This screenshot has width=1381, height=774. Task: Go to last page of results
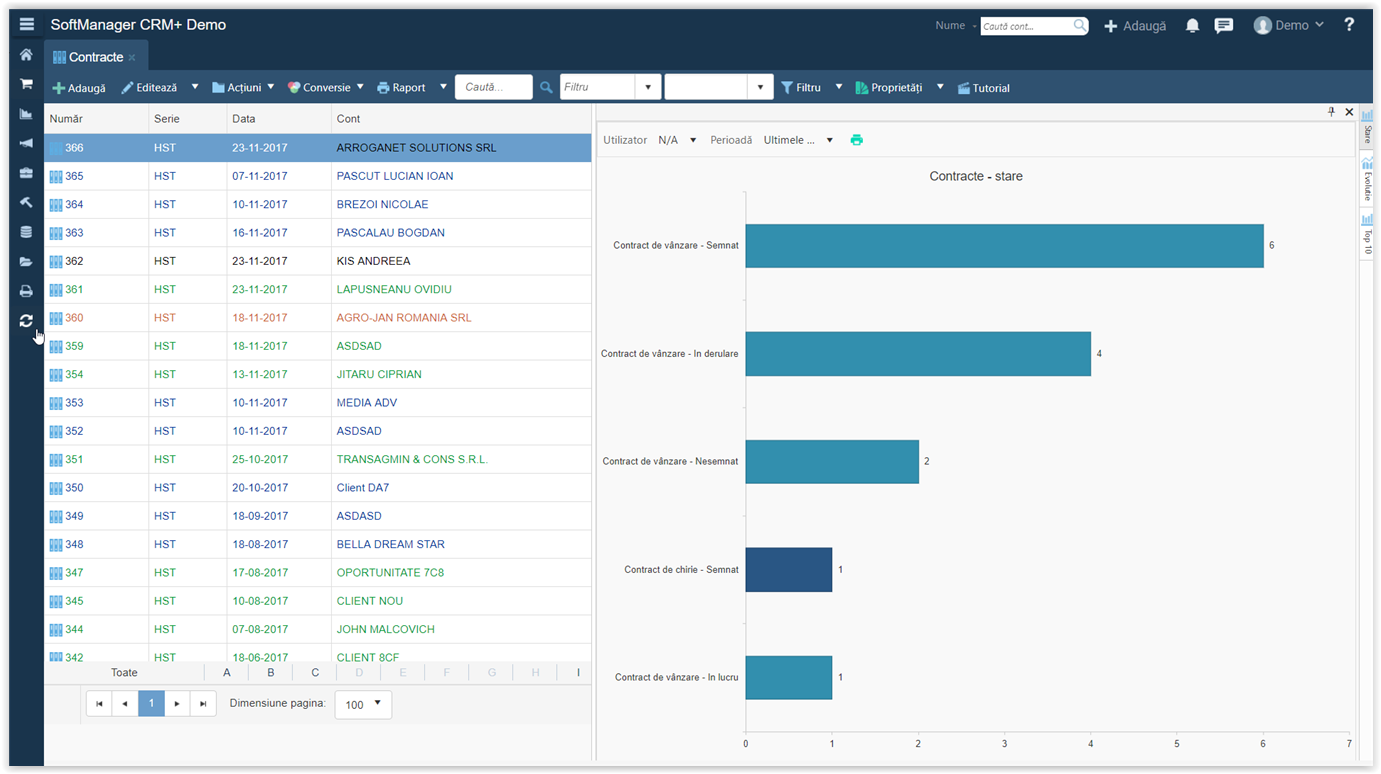click(x=203, y=704)
